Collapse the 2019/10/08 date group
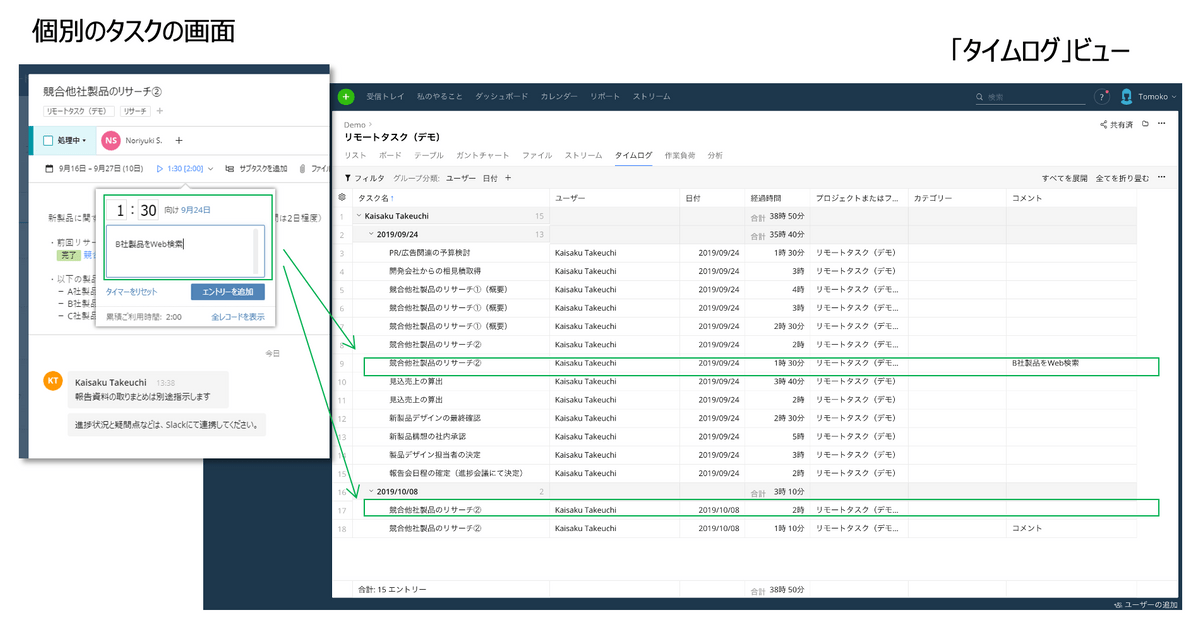 tap(371, 491)
